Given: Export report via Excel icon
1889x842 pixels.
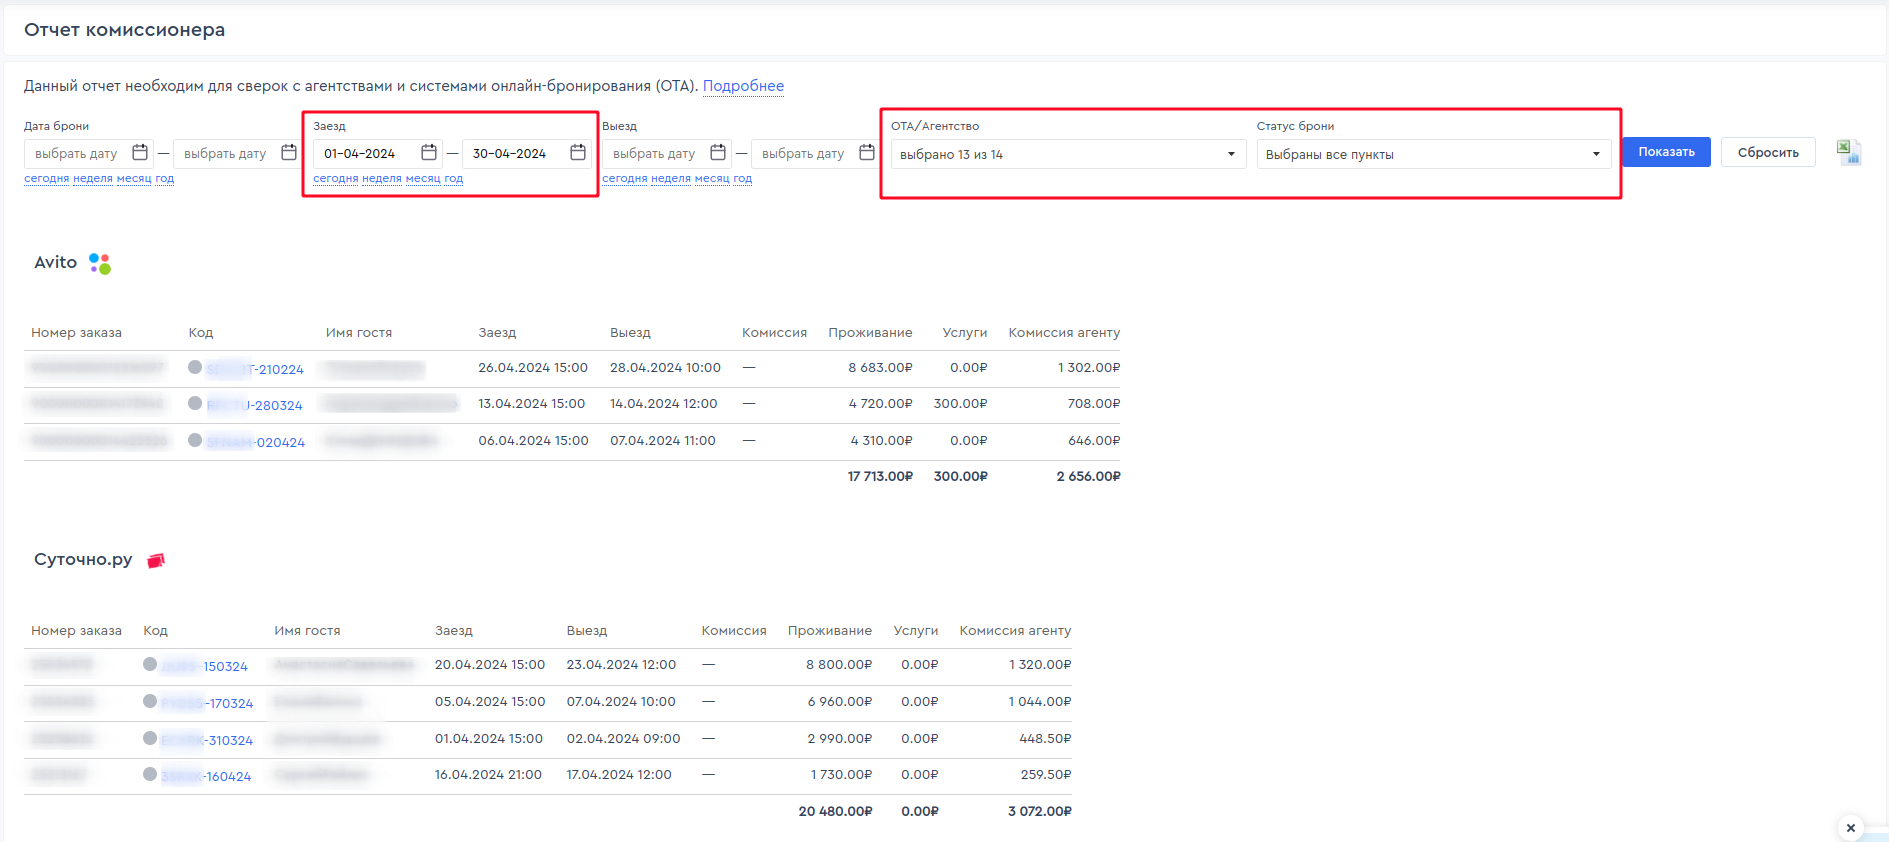Looking at the screenshot, I should point(1848,152).
